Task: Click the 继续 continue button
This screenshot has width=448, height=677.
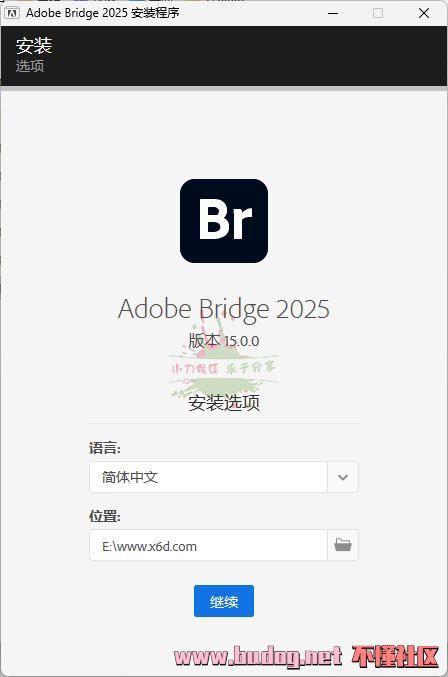Action: point(224,601)
